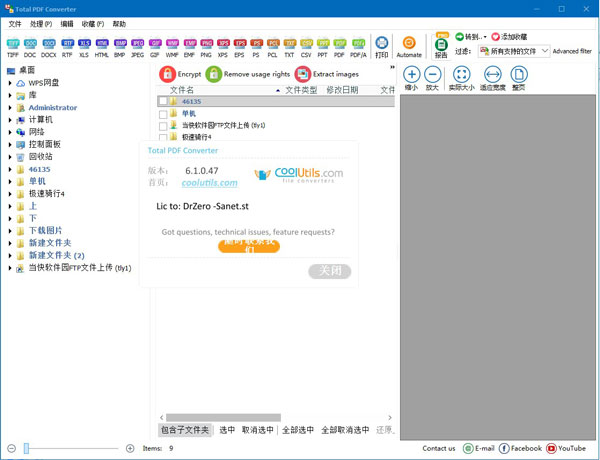Select the DOC conversion icon

(x=30, y=47)
